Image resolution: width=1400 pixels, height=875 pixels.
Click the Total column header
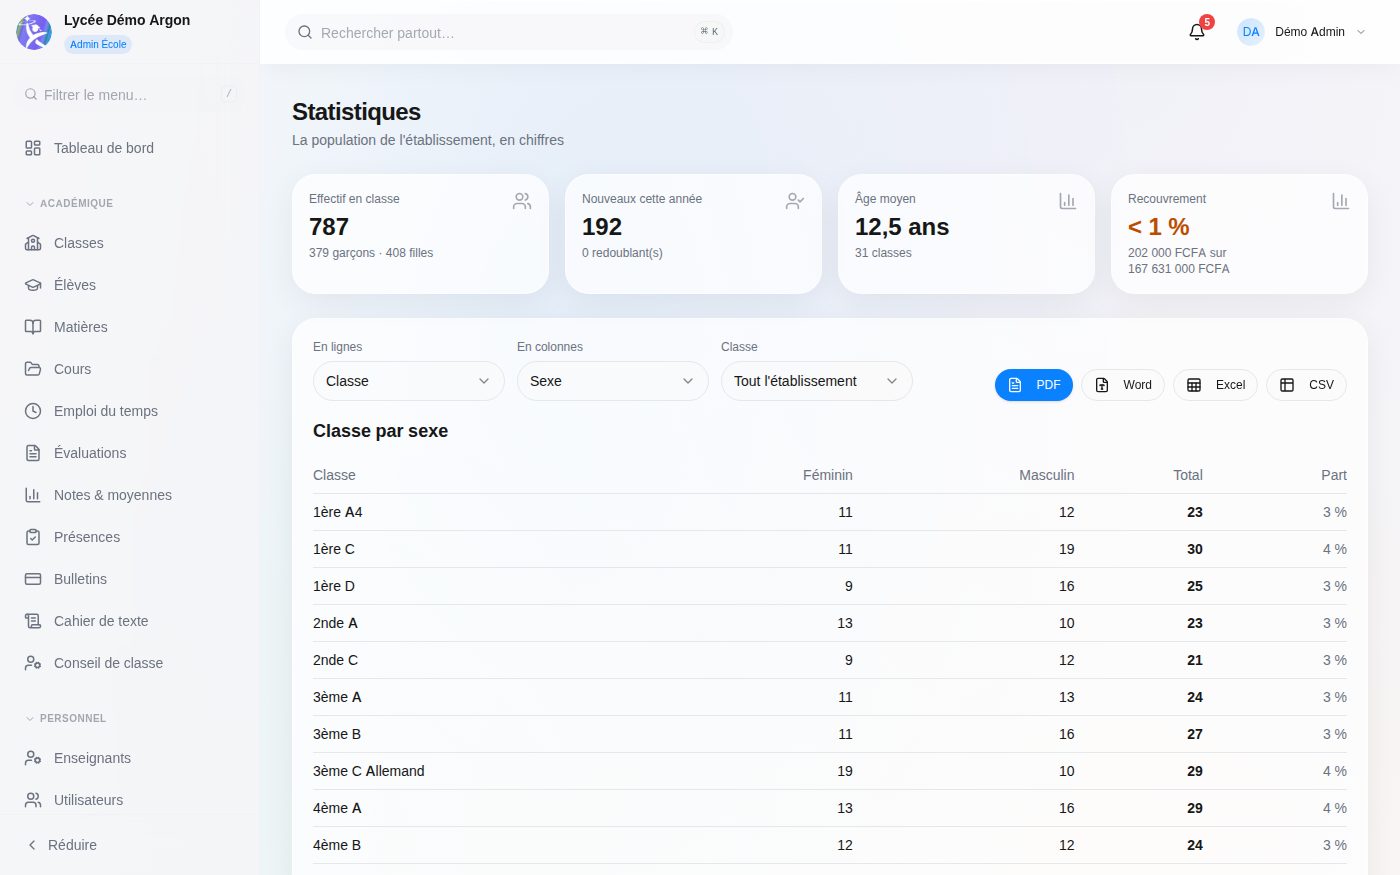pyautogui.click(x=1188, y=475)
